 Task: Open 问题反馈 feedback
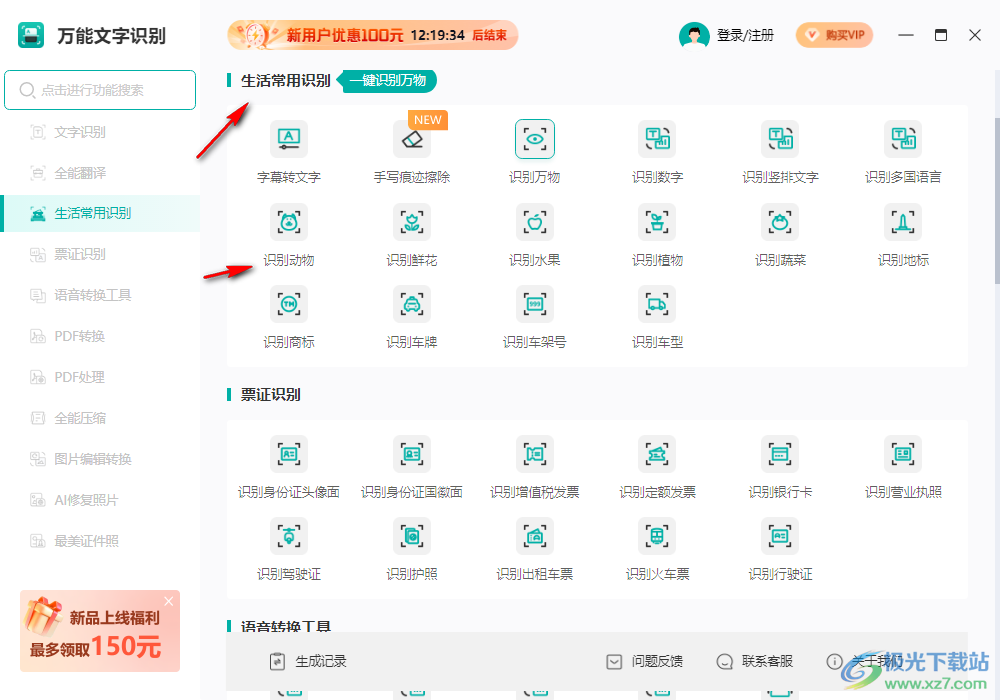pos(644,661)
